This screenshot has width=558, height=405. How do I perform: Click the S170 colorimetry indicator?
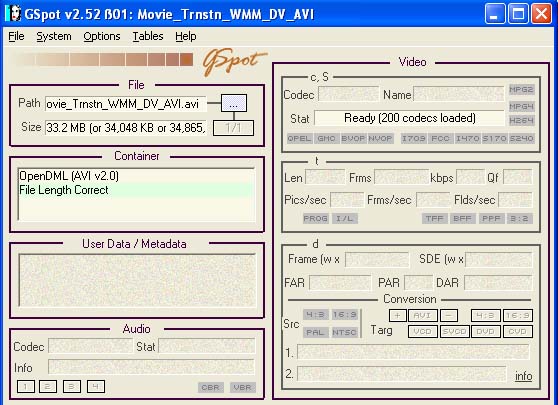pyautogui.click(x=494, y=138)
